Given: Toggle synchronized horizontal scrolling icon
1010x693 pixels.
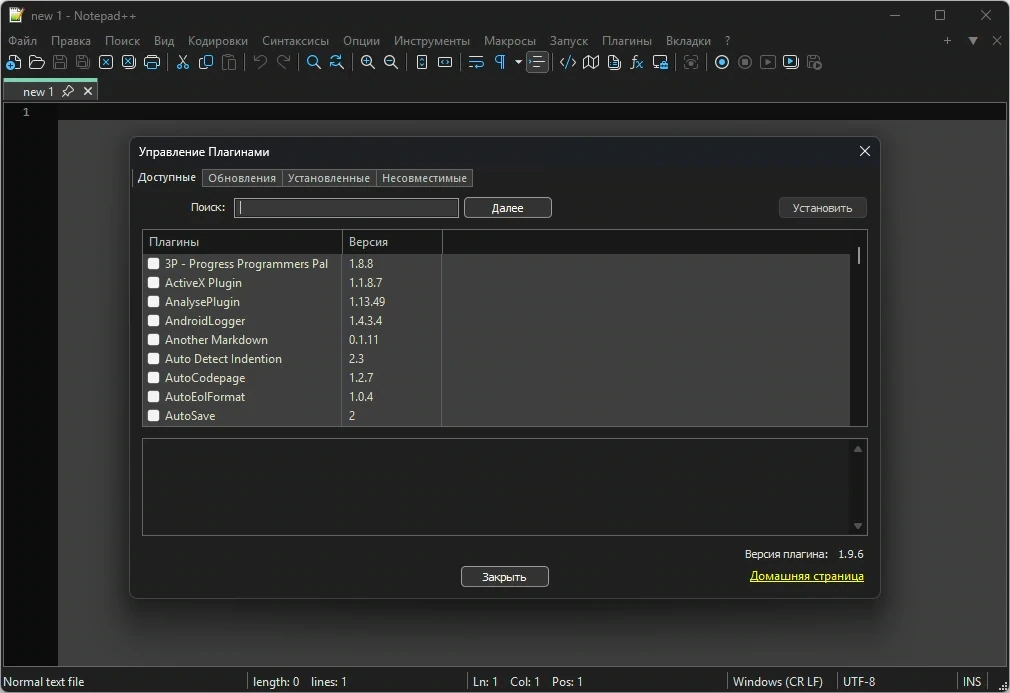Looking at the screenshot, I should click(445, 62).
